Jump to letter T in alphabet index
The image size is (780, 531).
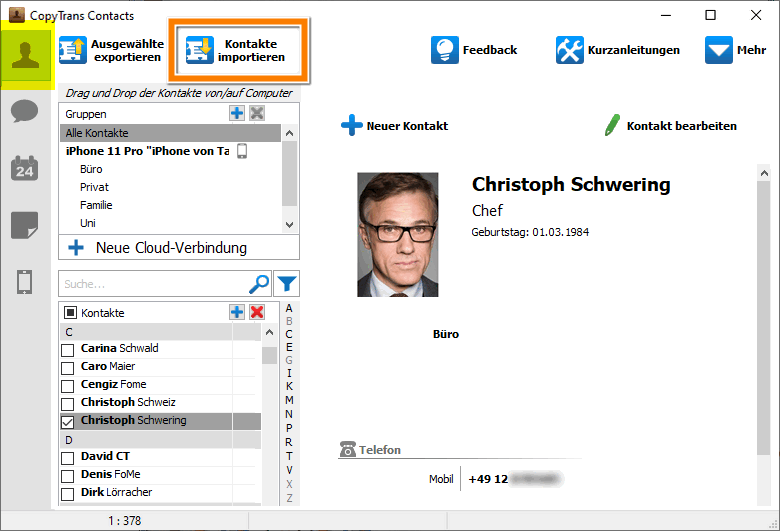click(x=289, y=456)
